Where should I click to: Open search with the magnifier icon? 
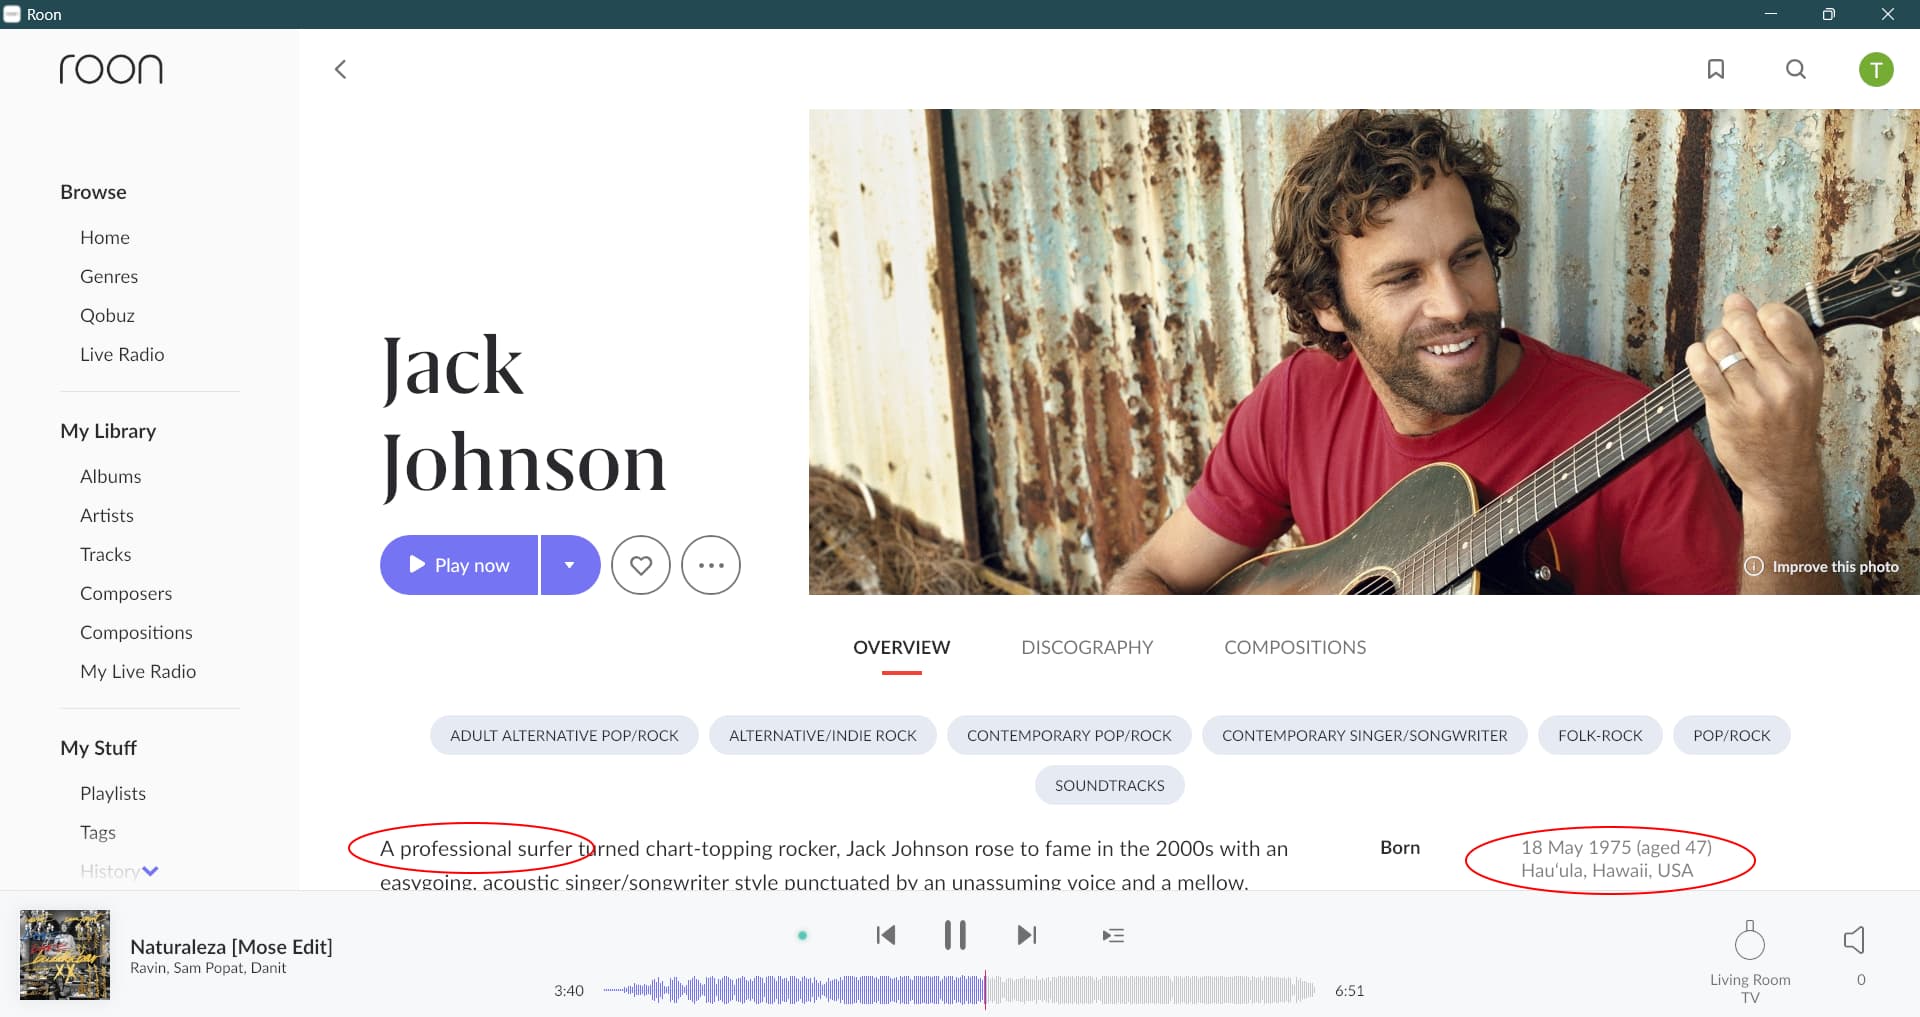pos(1796,69)
